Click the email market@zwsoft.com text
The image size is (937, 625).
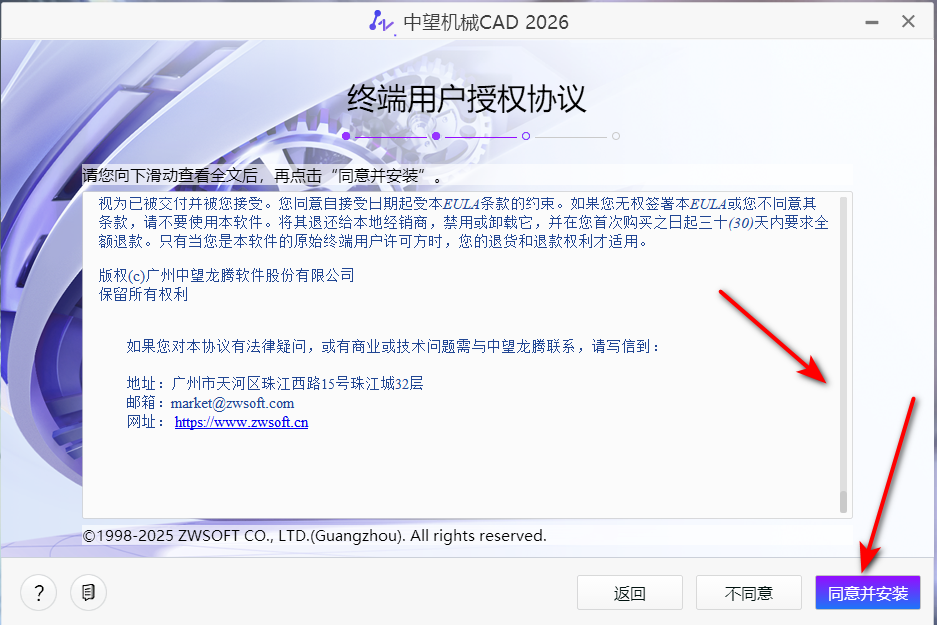click(232, 403)
